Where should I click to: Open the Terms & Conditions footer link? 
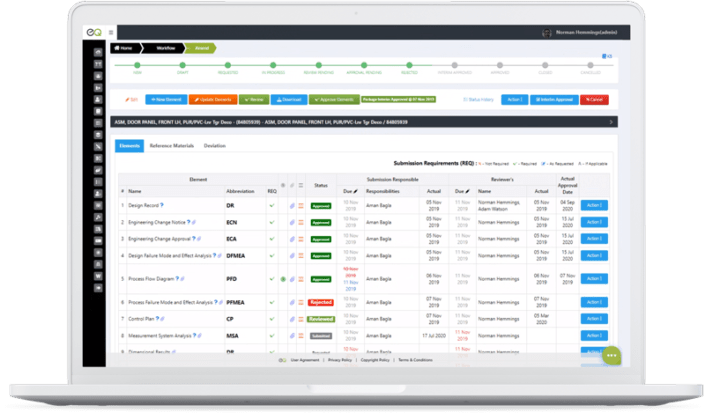[415, 360]
